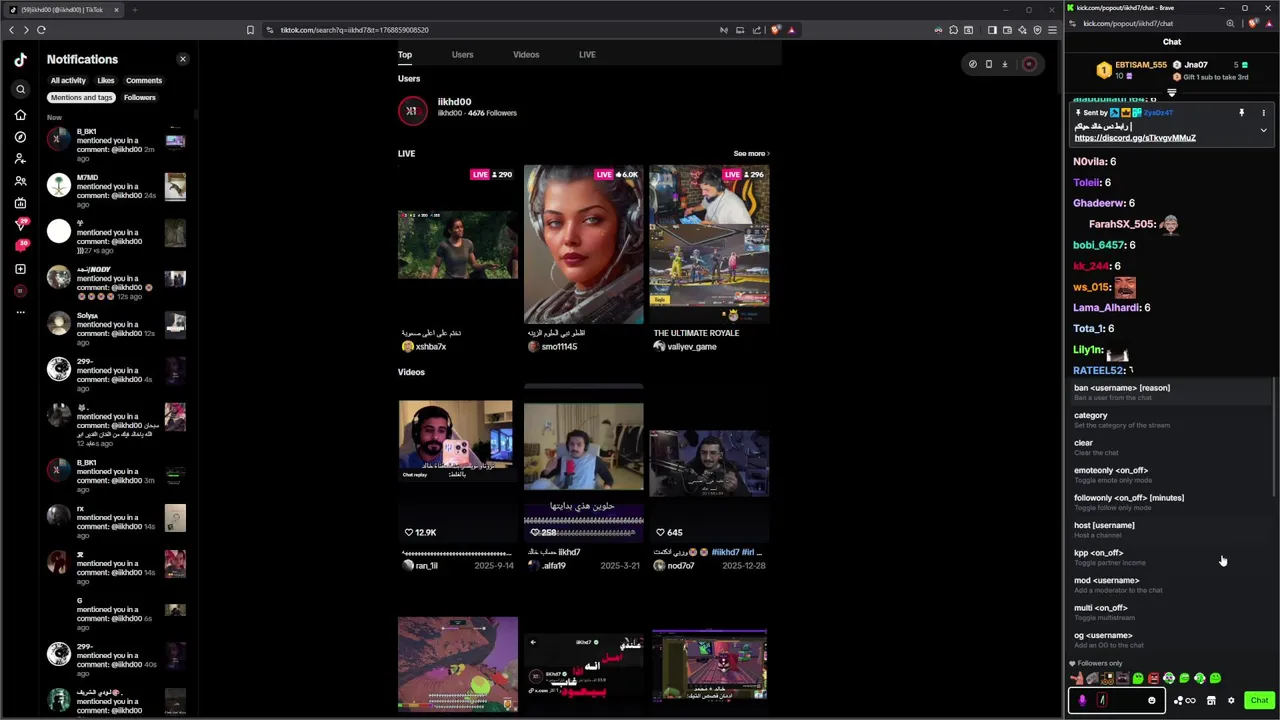Image resolution: width=1280 pixels, height=720 pixels.
Task: Open THE ULTIMATE ROYALE live thumbnail
Action: [x=709, y=244]
